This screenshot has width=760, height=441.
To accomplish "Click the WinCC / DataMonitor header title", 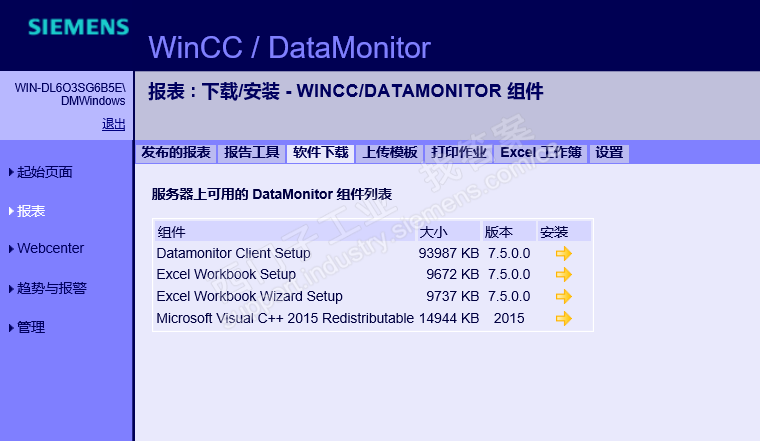I will tap(289, 47).
